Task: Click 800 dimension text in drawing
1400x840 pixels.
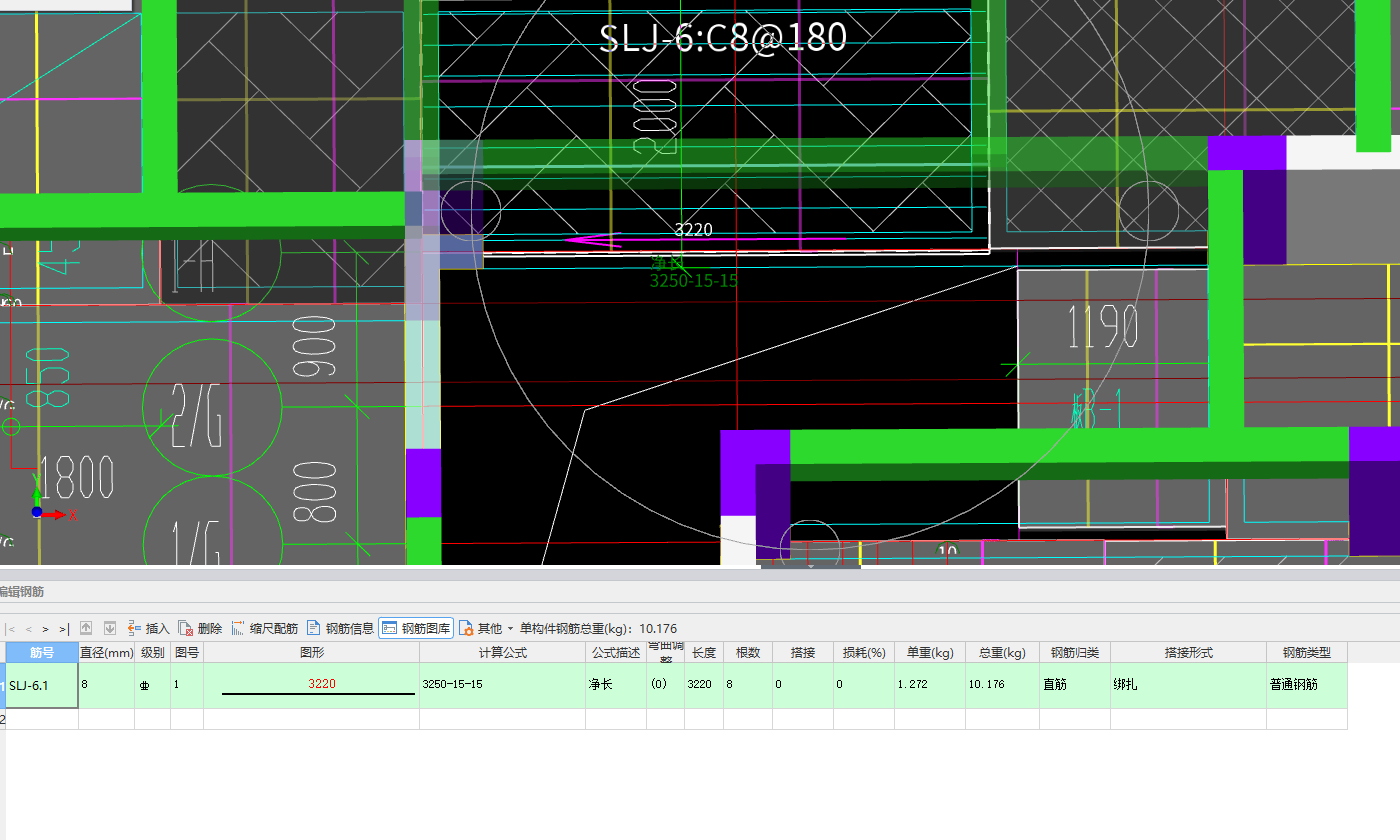Action: tap(314, 492)
